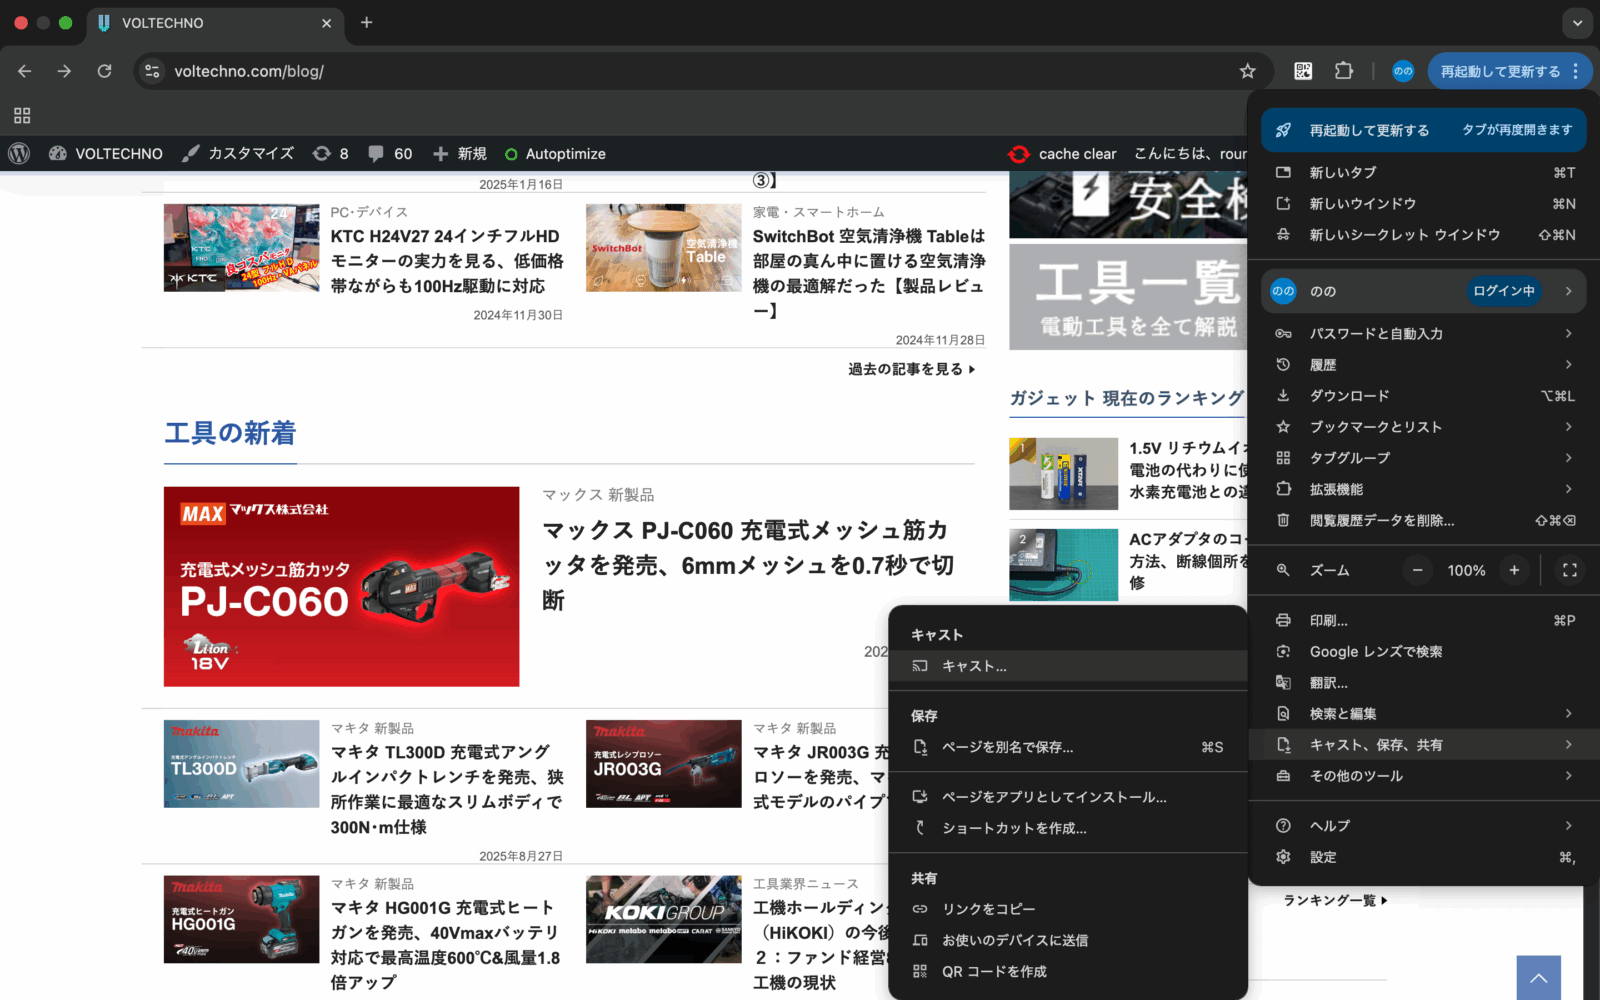This screenshot has height=1000, width=1600.
Task: Click the HG001G heat gun thumbnail
Action: (x=241, y=919)
